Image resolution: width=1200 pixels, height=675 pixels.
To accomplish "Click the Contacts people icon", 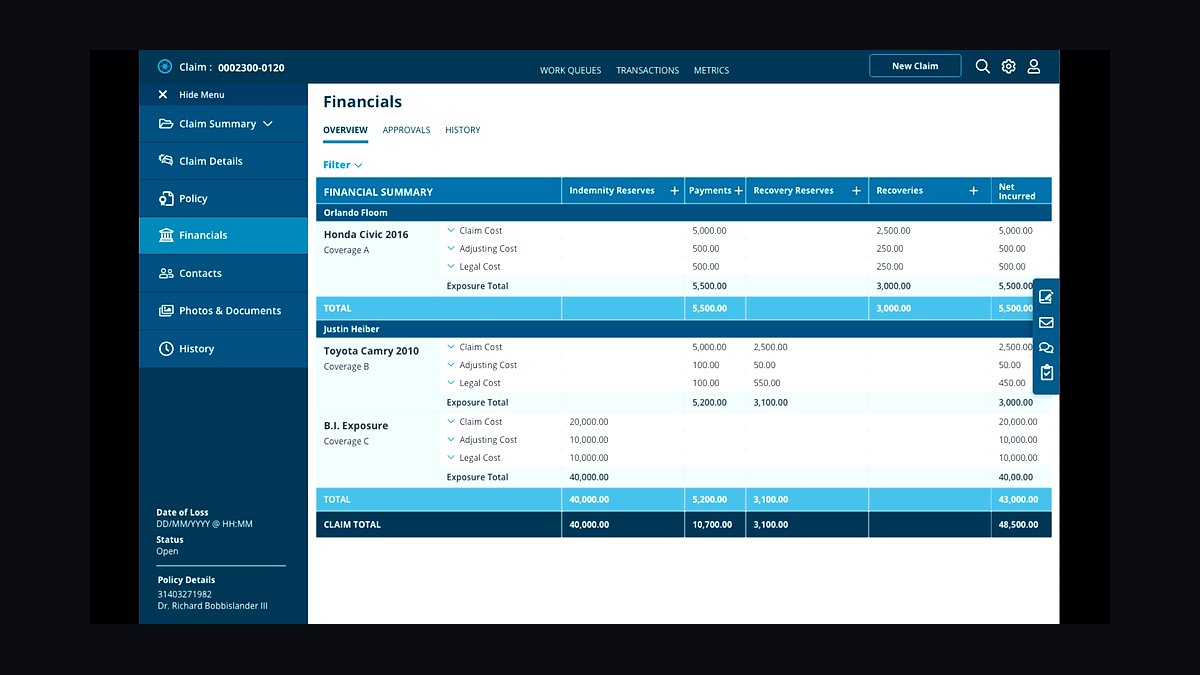I will pyautogui.click(x=166, y=273).
